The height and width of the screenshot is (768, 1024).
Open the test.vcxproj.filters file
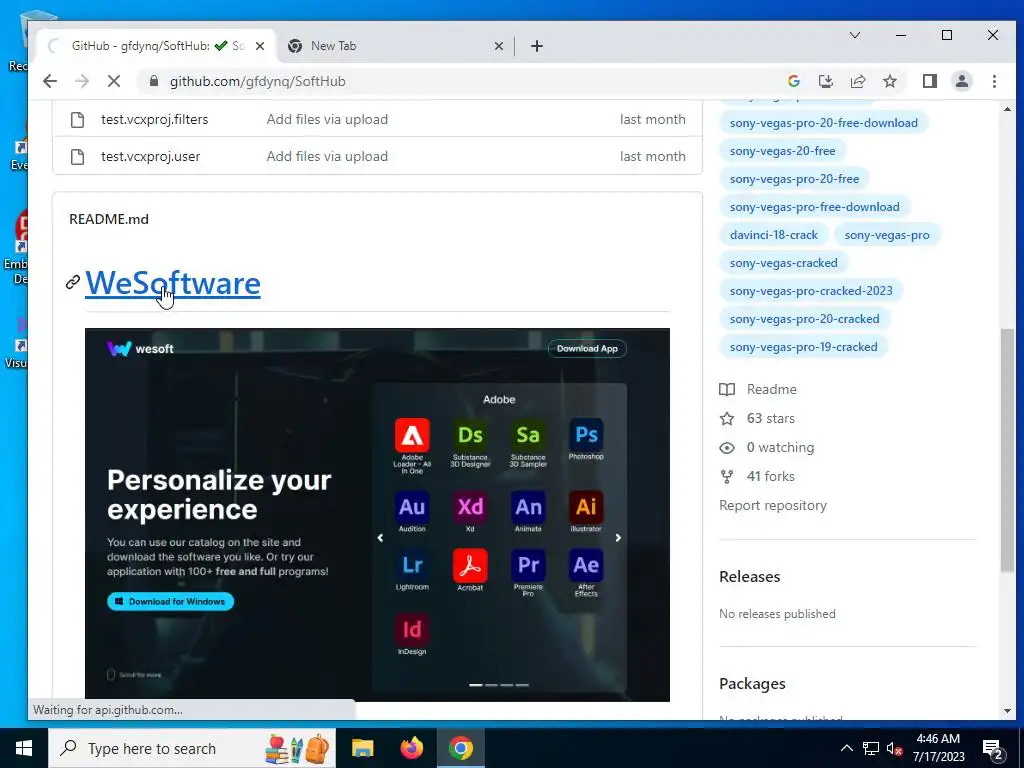[x=154, y=120]
